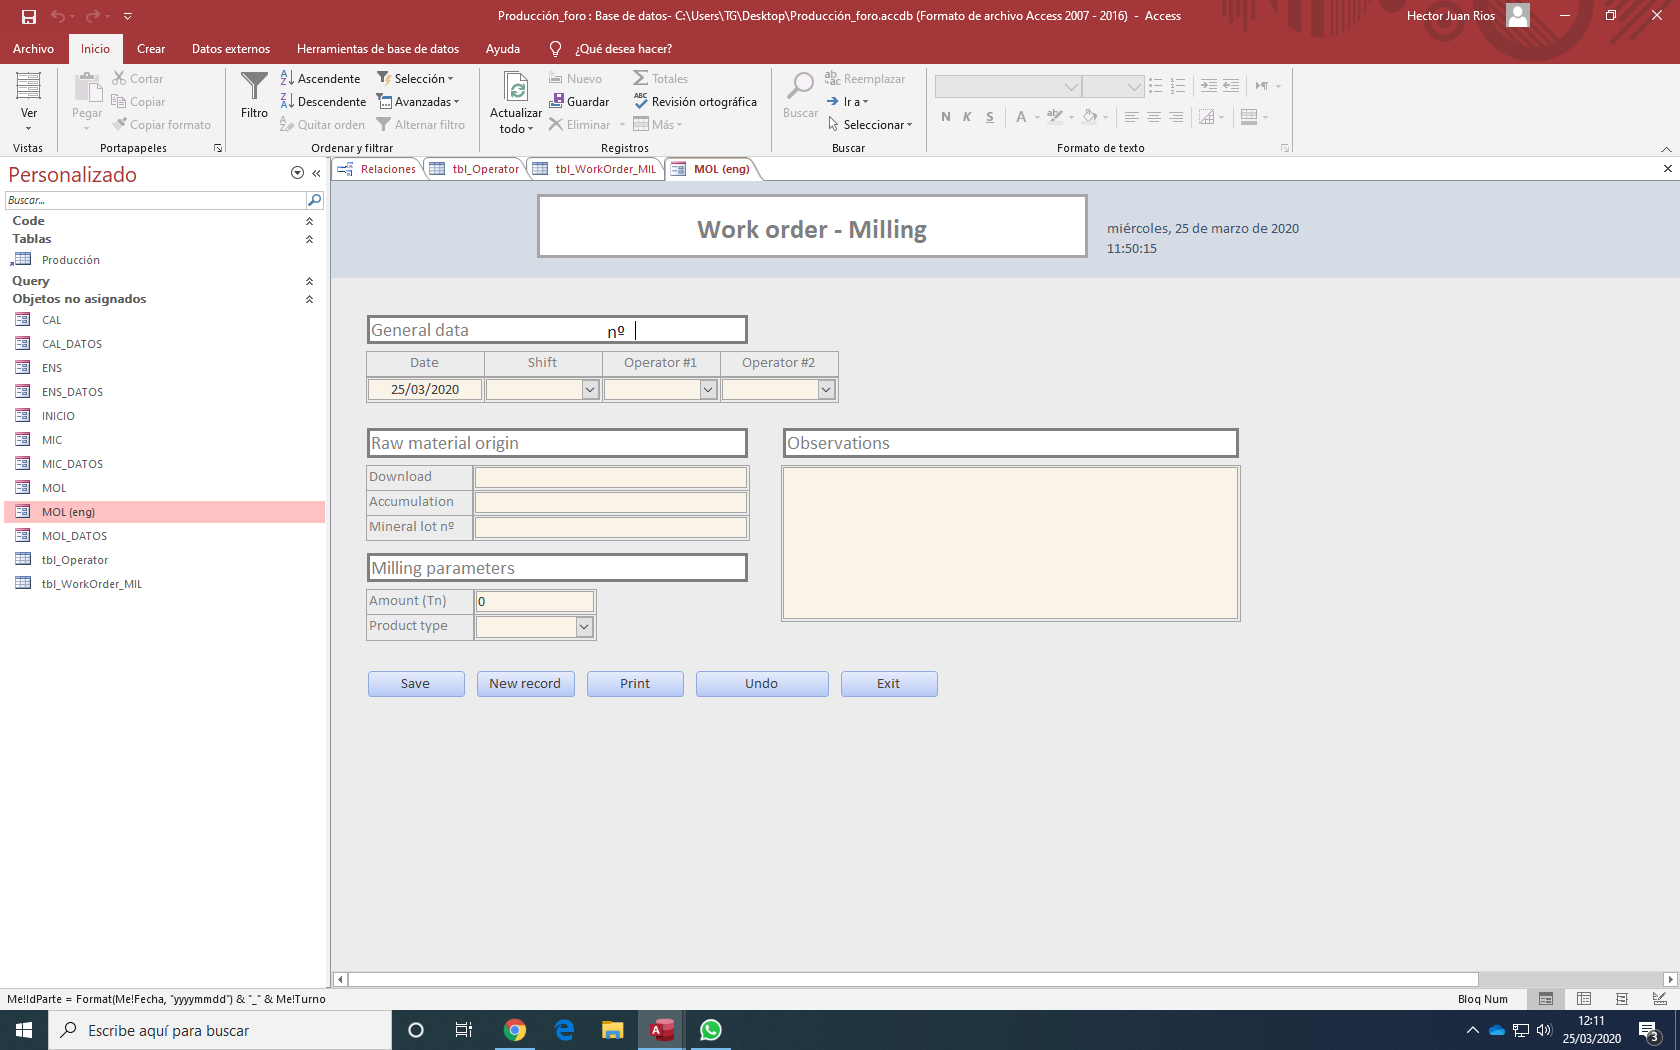Click the Observations text area

pos(1011,543)
